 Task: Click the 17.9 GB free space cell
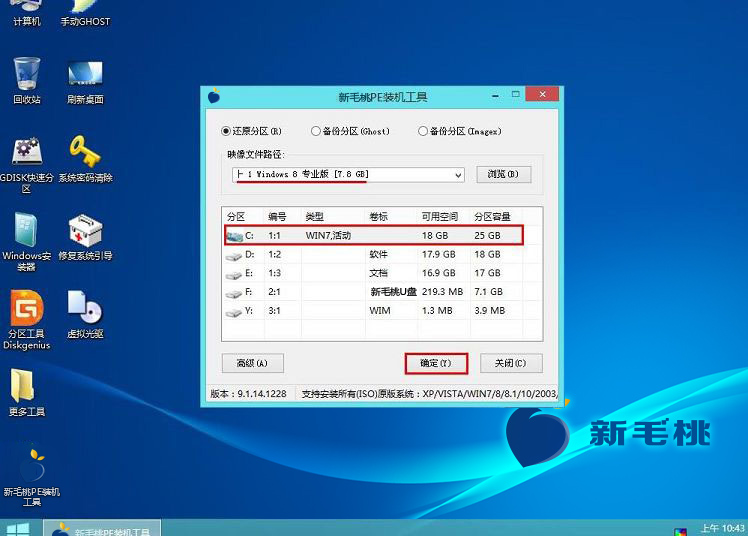pos(439,255)
